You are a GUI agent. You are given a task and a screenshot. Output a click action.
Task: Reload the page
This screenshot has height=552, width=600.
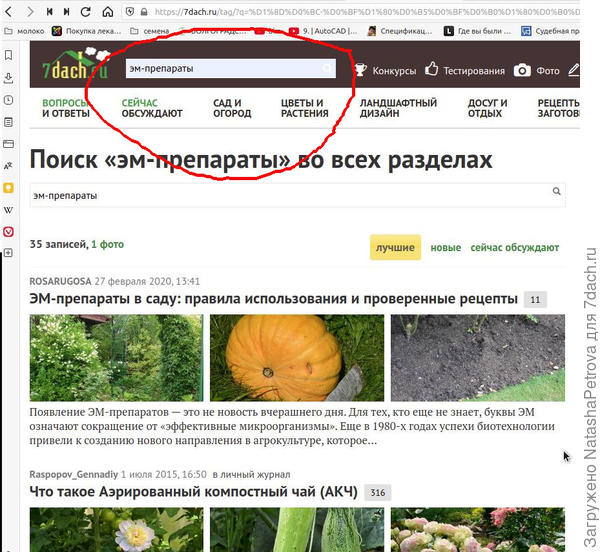click(86, 12)
